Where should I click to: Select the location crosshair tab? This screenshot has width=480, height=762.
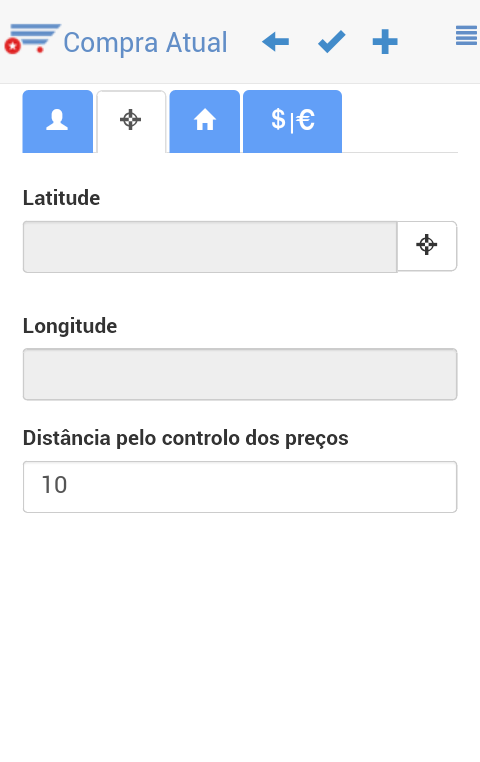pyautogui.click(x=131, y=121)
